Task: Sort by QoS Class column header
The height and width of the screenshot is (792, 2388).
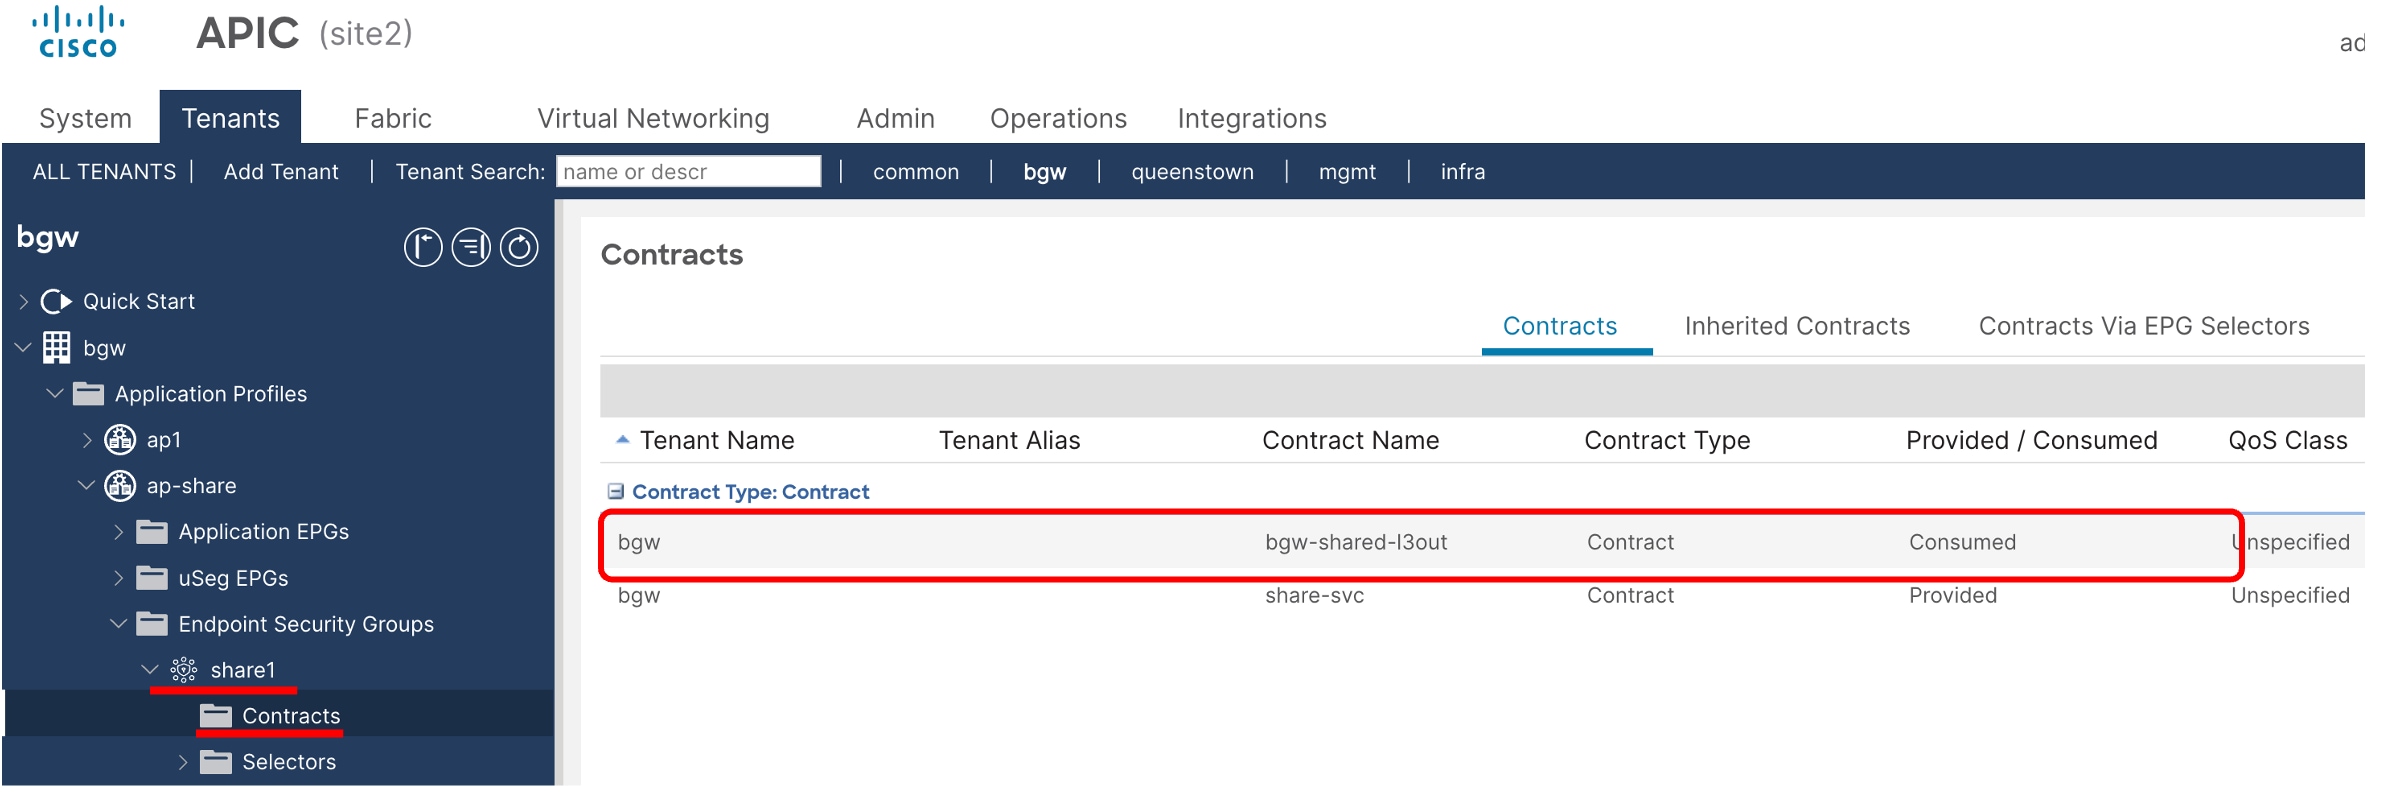Action: pos(2287,440)
